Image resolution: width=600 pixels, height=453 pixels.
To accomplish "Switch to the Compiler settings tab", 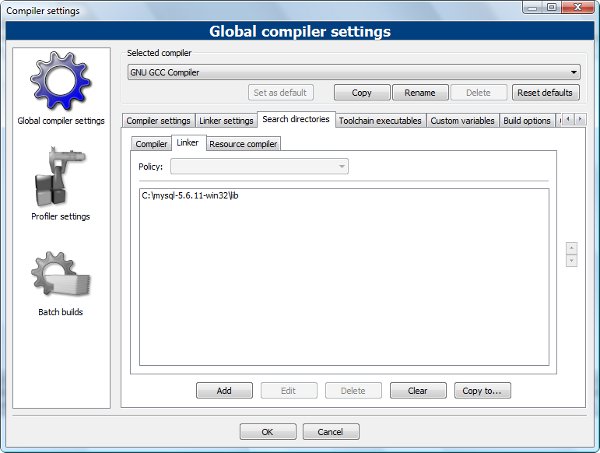I will [158, 121].
